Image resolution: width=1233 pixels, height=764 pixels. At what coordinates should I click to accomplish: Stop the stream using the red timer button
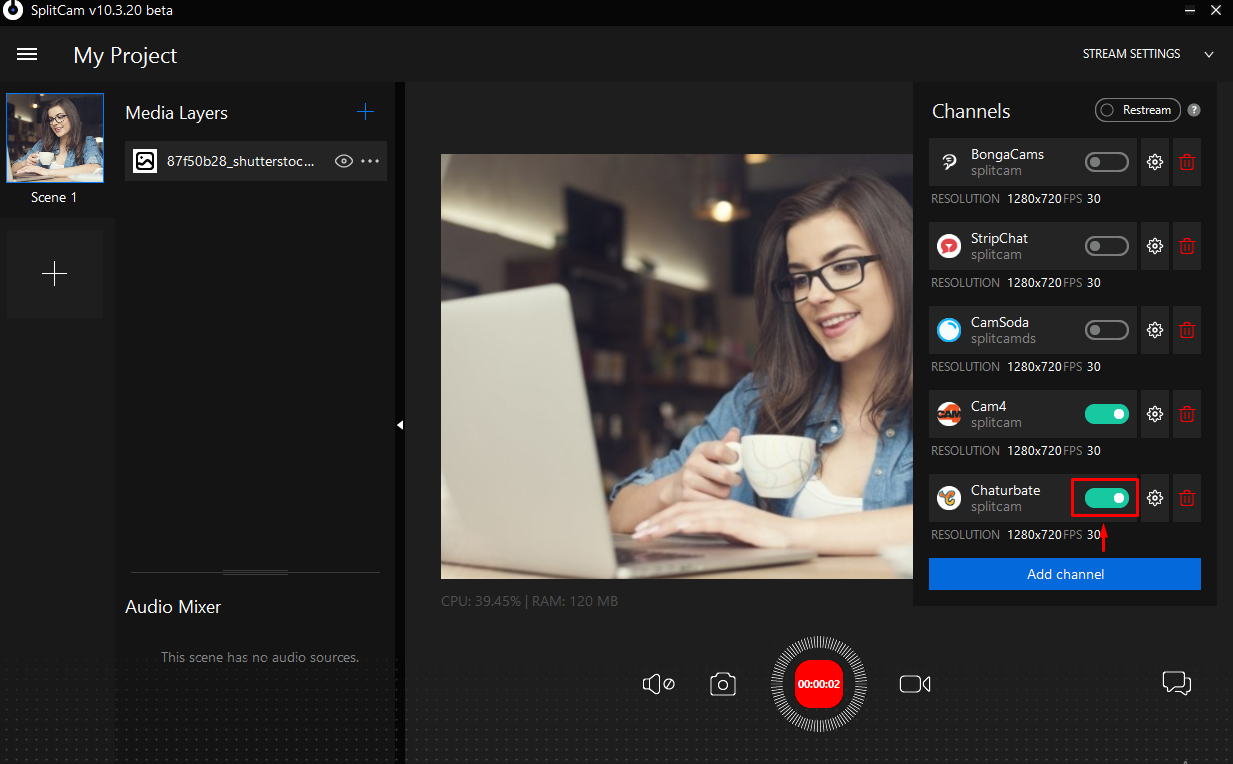(818, 684)
